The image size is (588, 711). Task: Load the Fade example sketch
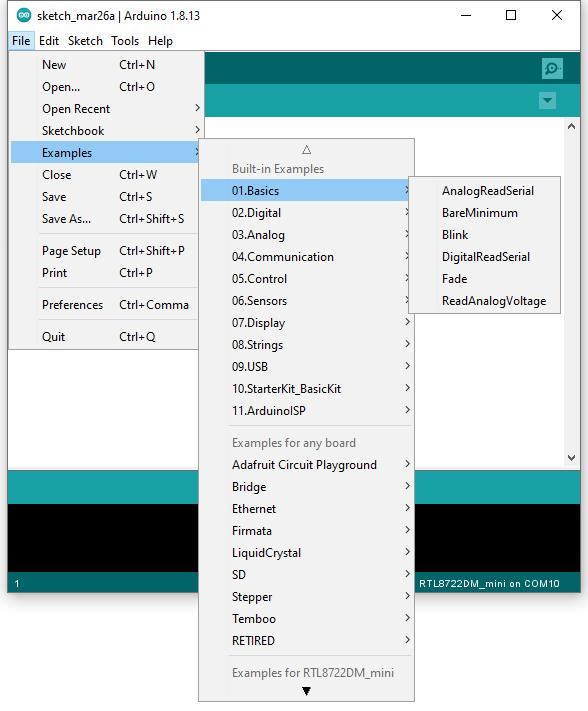pyautogui.click(x=485, y=278)
